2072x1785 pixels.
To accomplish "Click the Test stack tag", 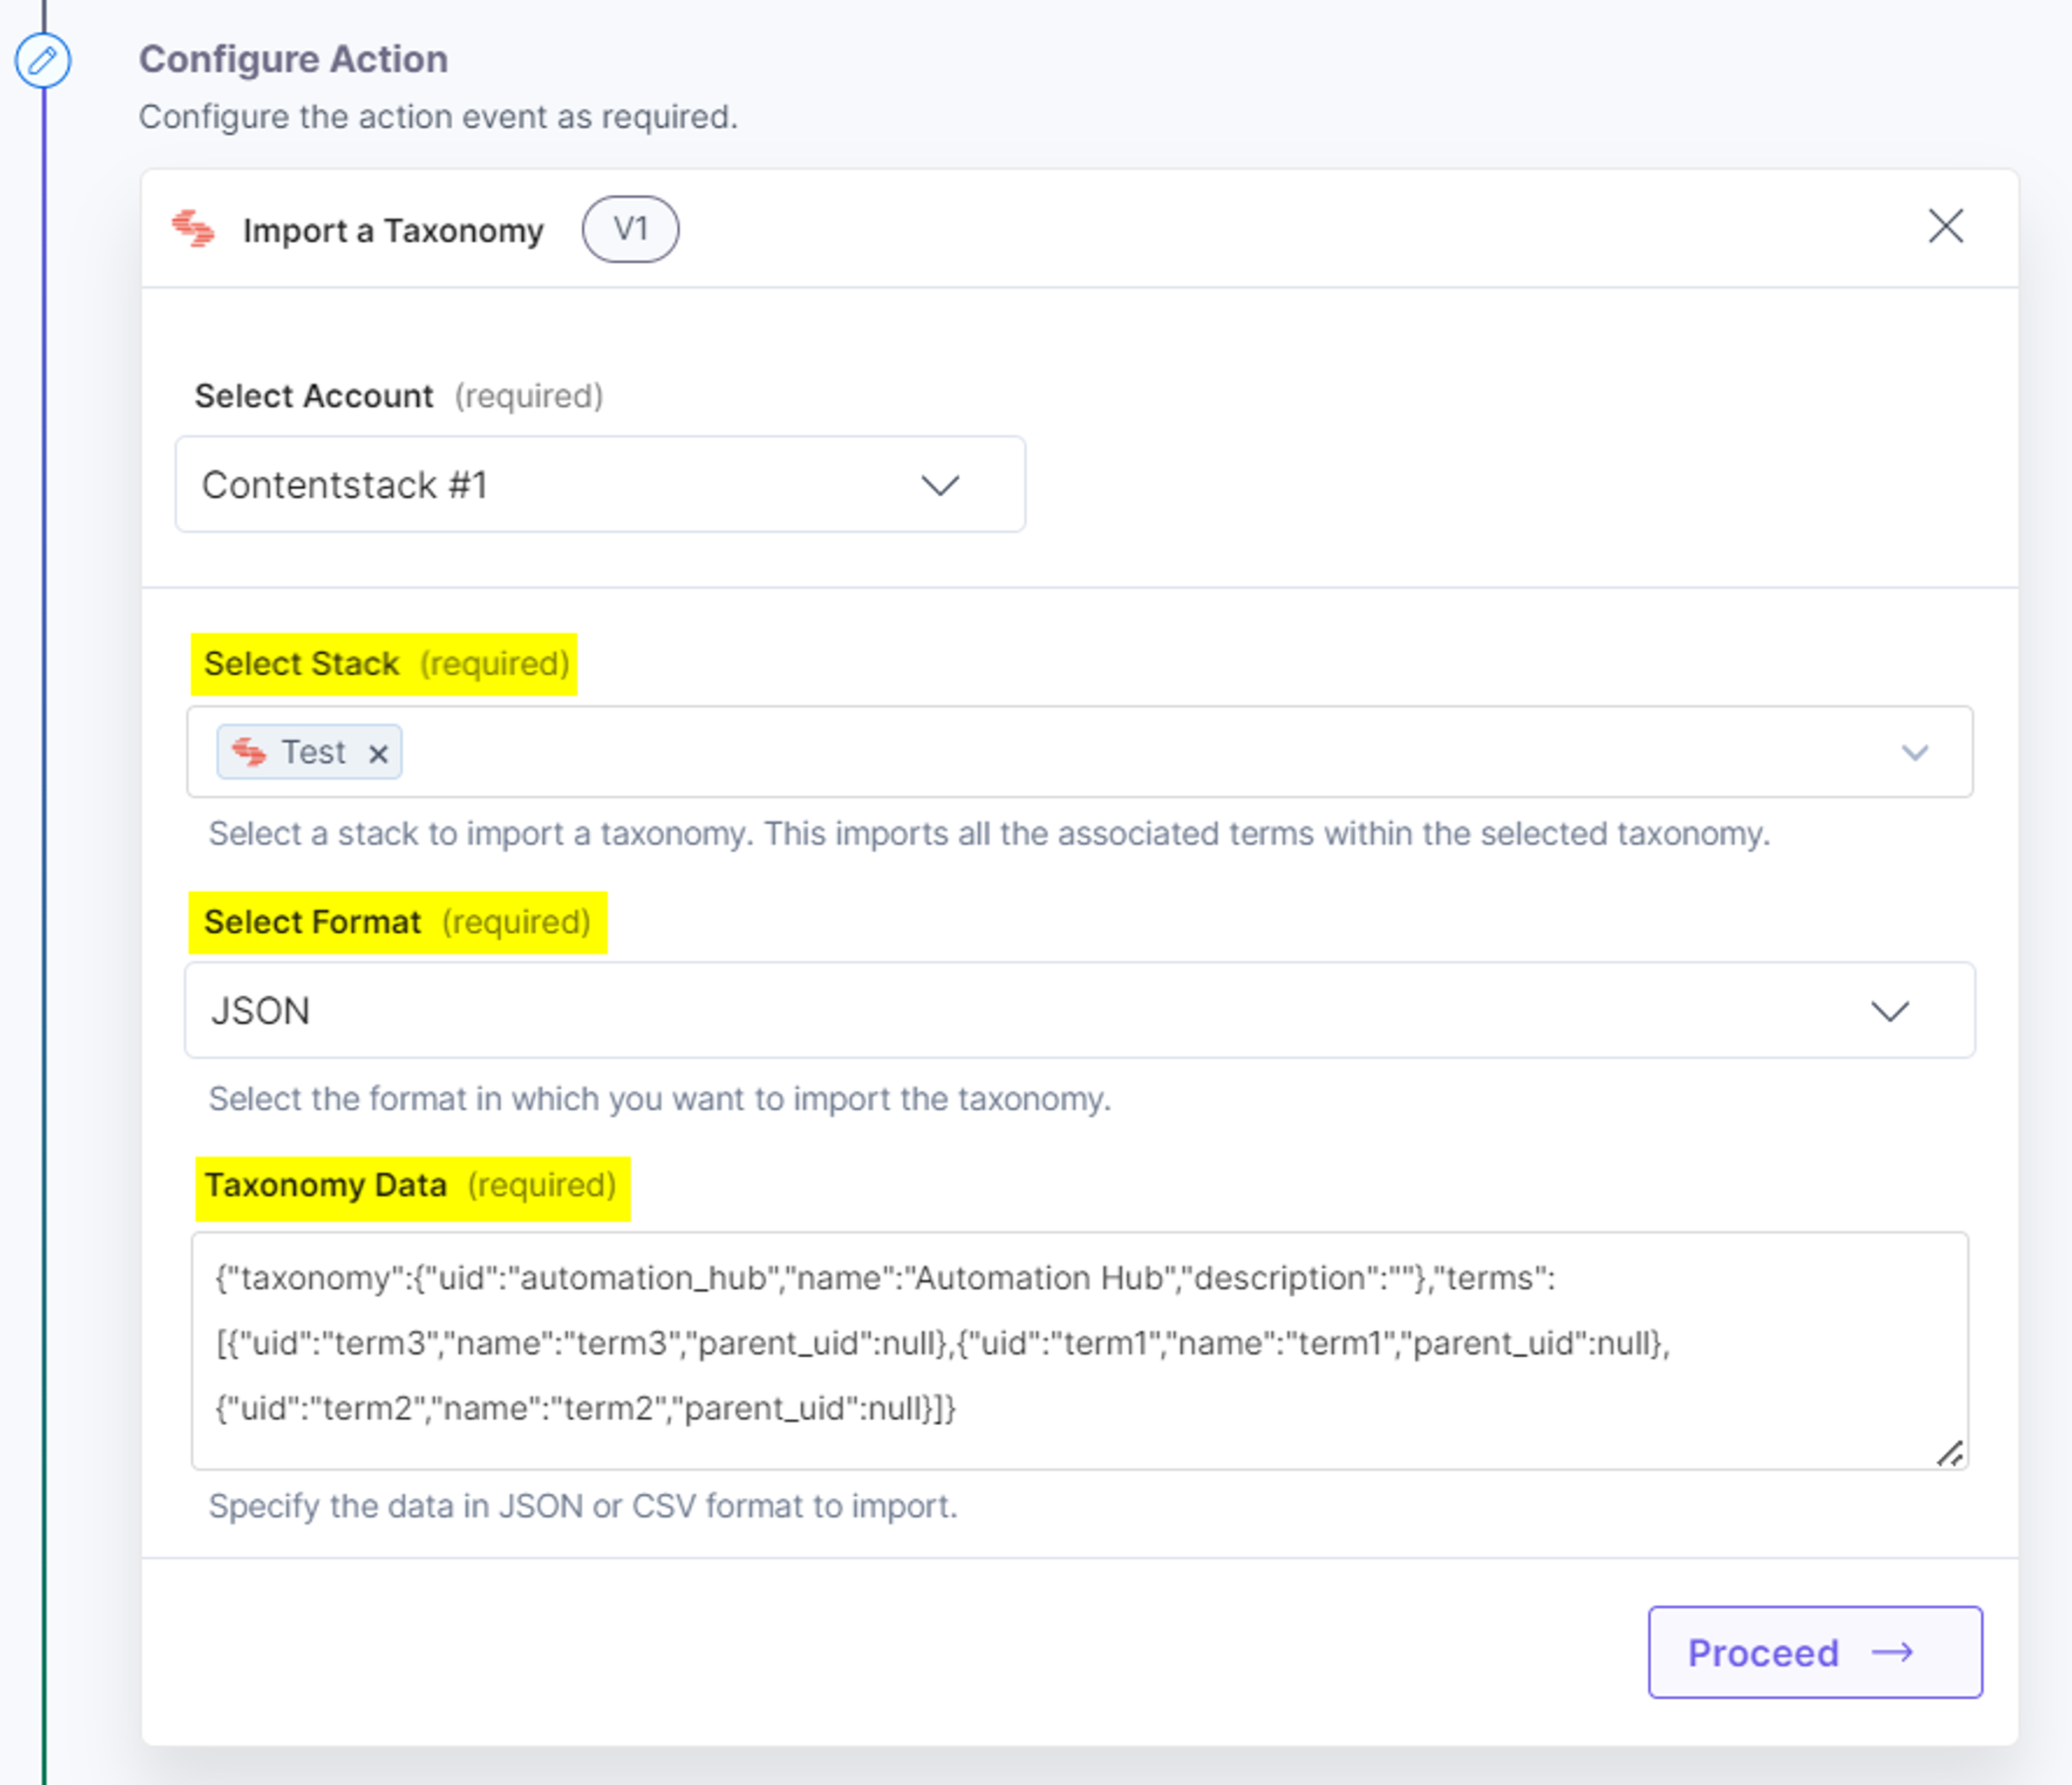I will pos(309,752).
